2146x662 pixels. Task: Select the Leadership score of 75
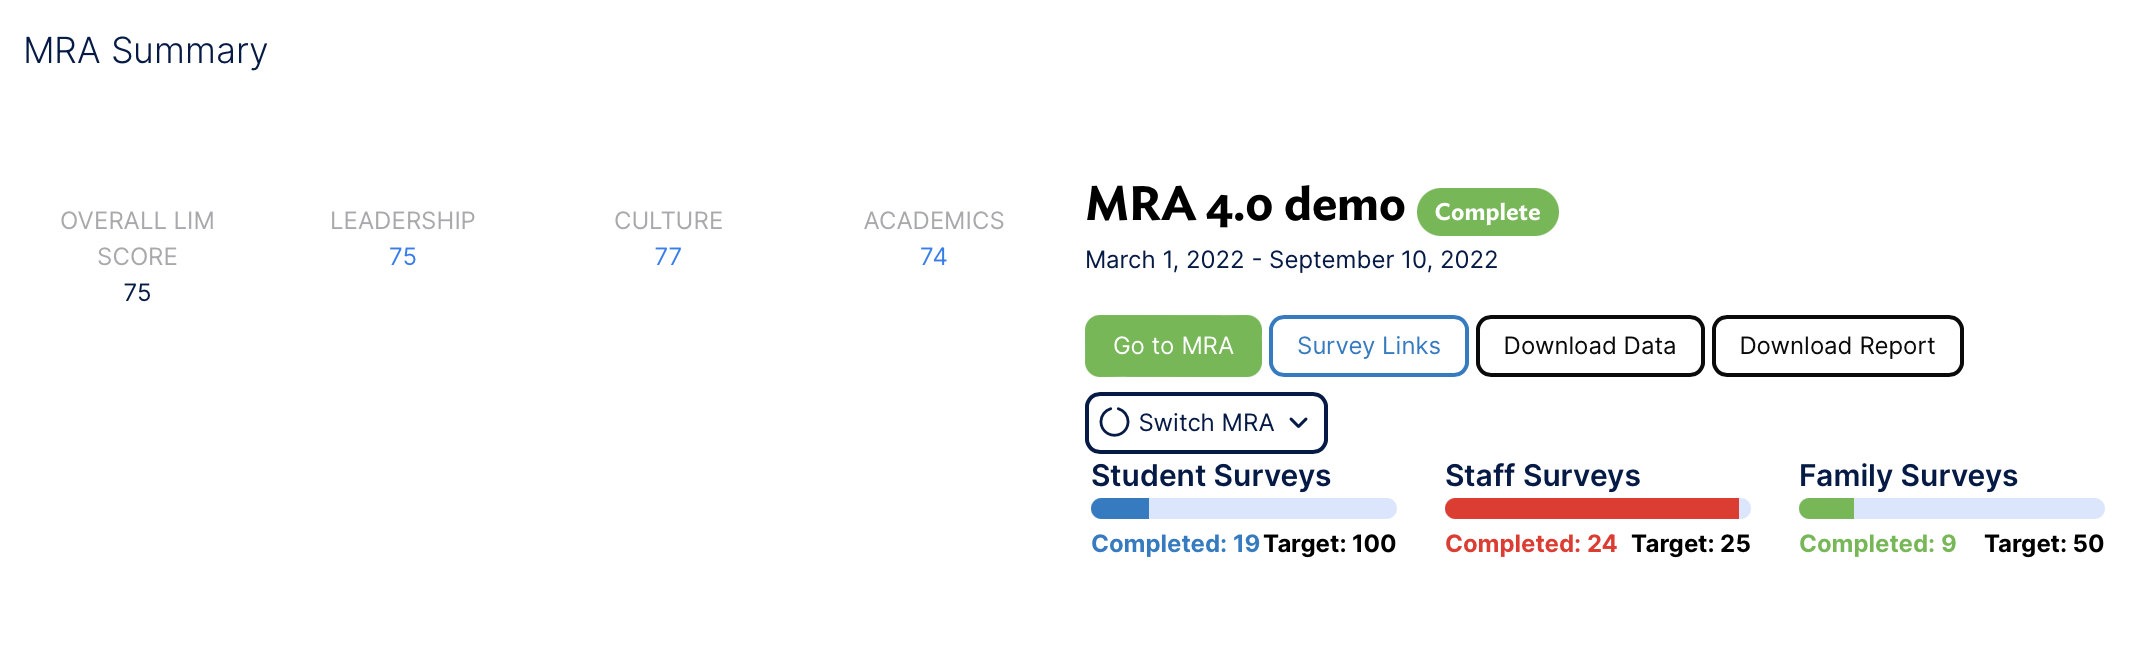tap(402, 256)
